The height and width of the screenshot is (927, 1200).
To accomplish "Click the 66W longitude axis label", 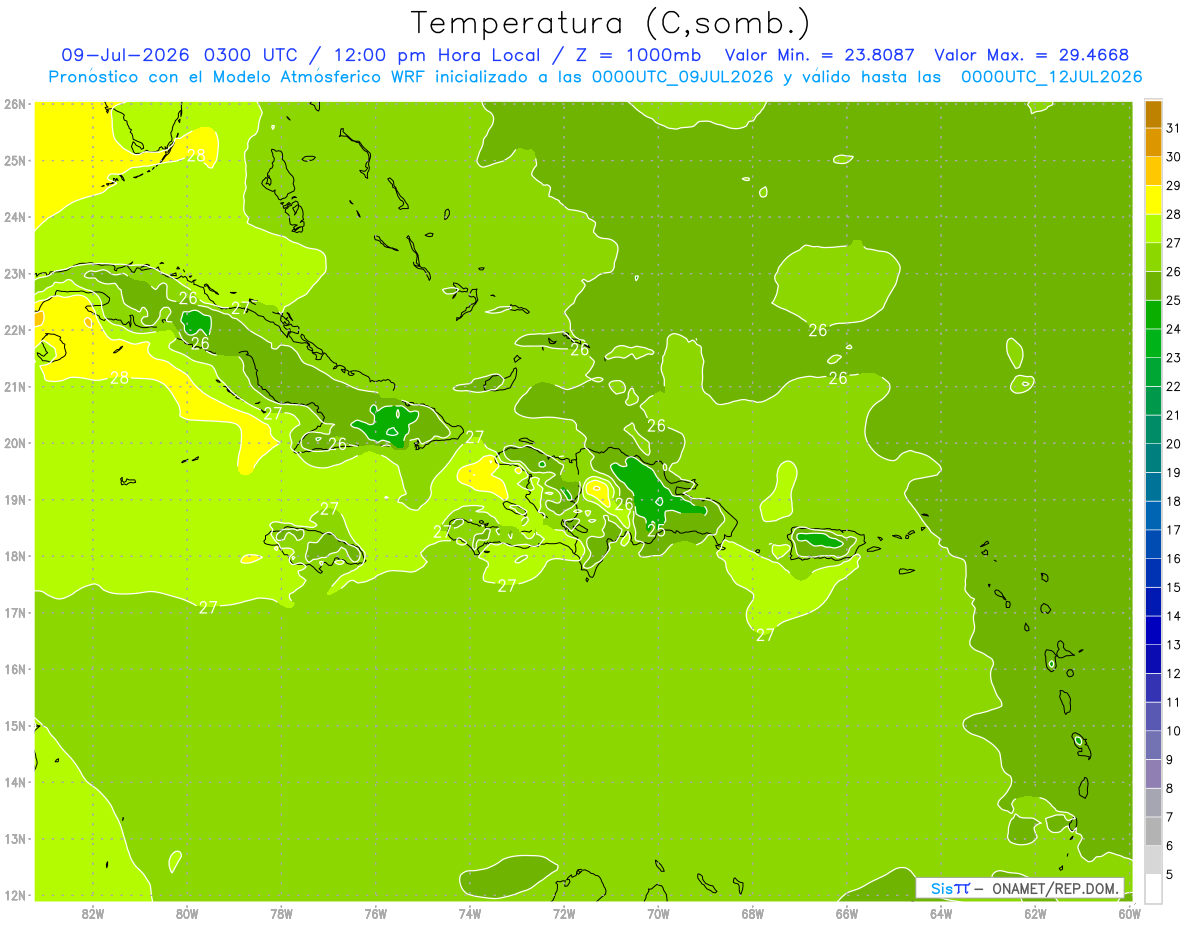I will pyautogui.click(x=846, y=913).
